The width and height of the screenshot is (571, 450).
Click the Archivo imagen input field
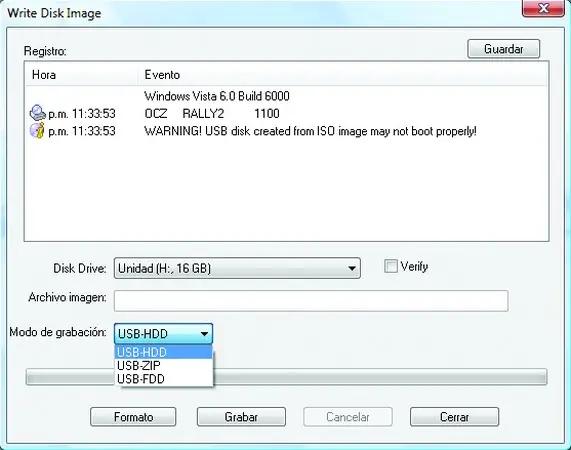[x=311, y=301]
